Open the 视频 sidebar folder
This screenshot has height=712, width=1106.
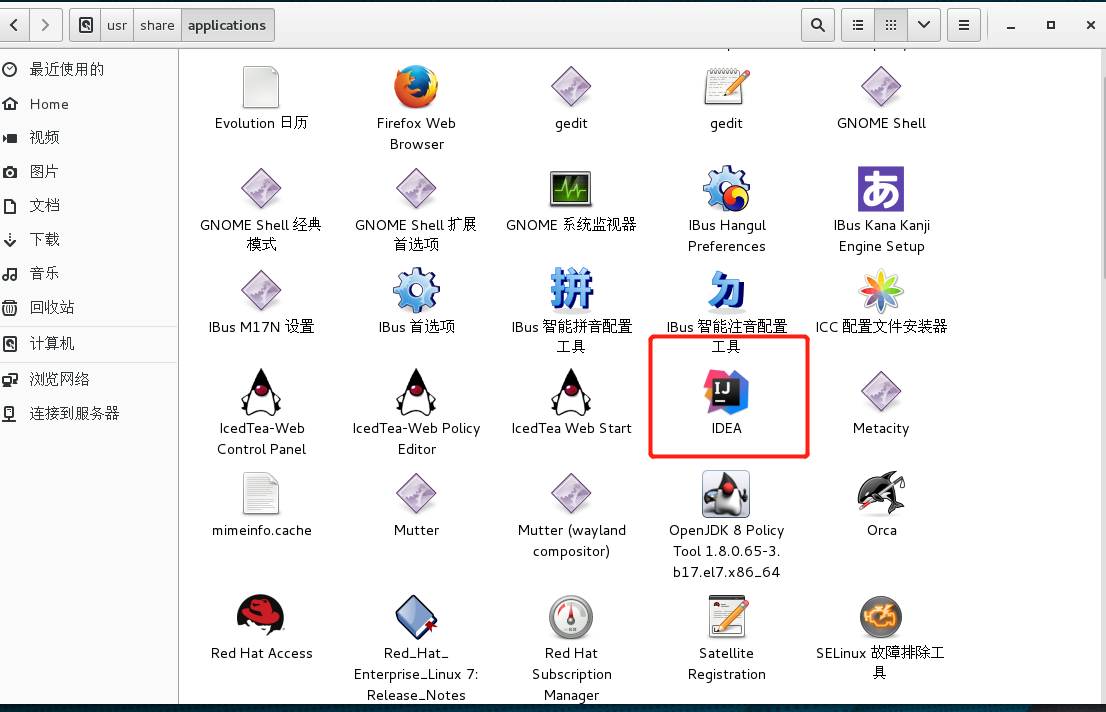(89, 138)
